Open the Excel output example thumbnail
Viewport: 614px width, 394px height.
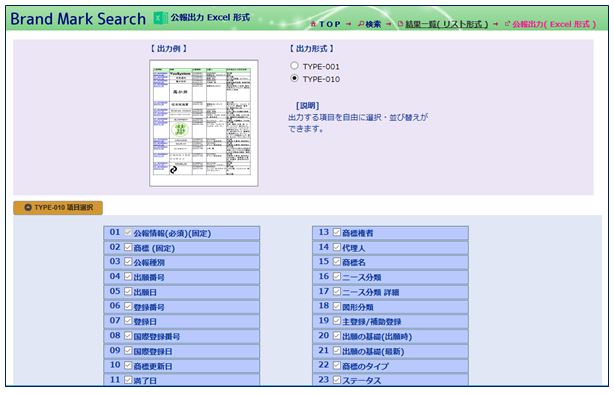click(x=204, y=123)
